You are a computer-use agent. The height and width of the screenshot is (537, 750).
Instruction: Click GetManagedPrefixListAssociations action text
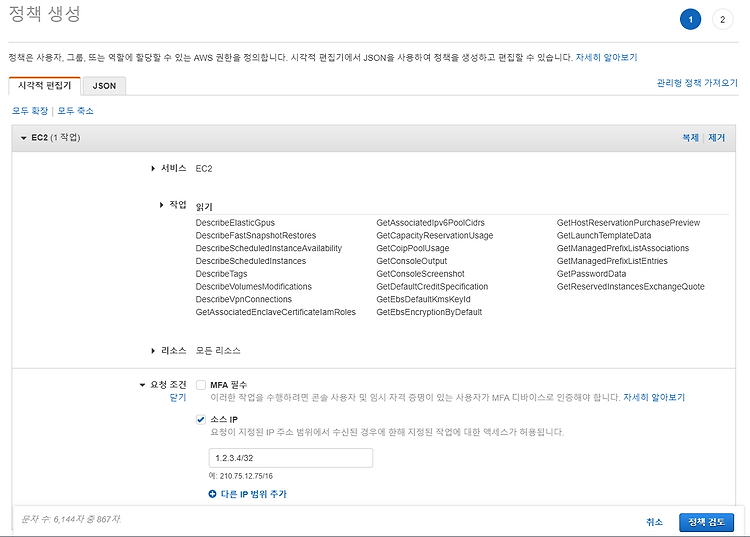(x=623, y=248)
